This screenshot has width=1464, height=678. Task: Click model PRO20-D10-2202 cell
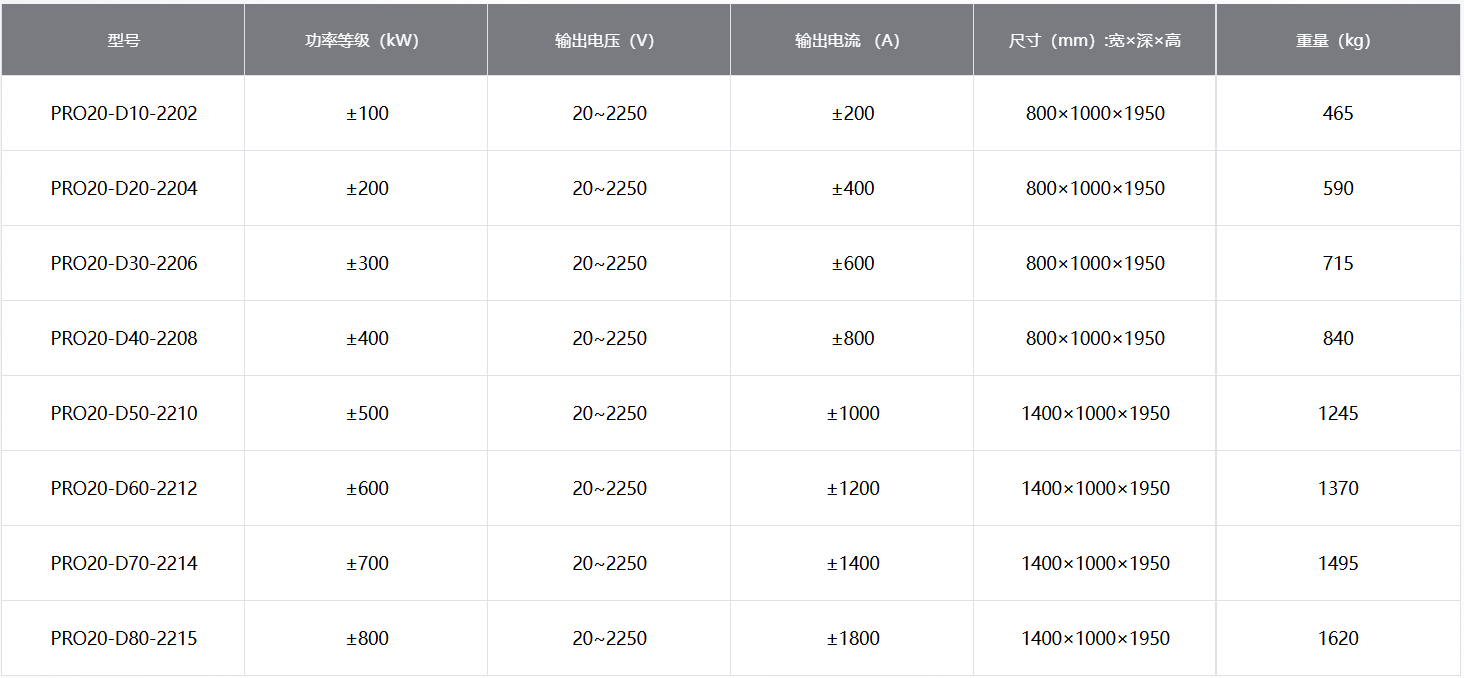click(124, 113)
